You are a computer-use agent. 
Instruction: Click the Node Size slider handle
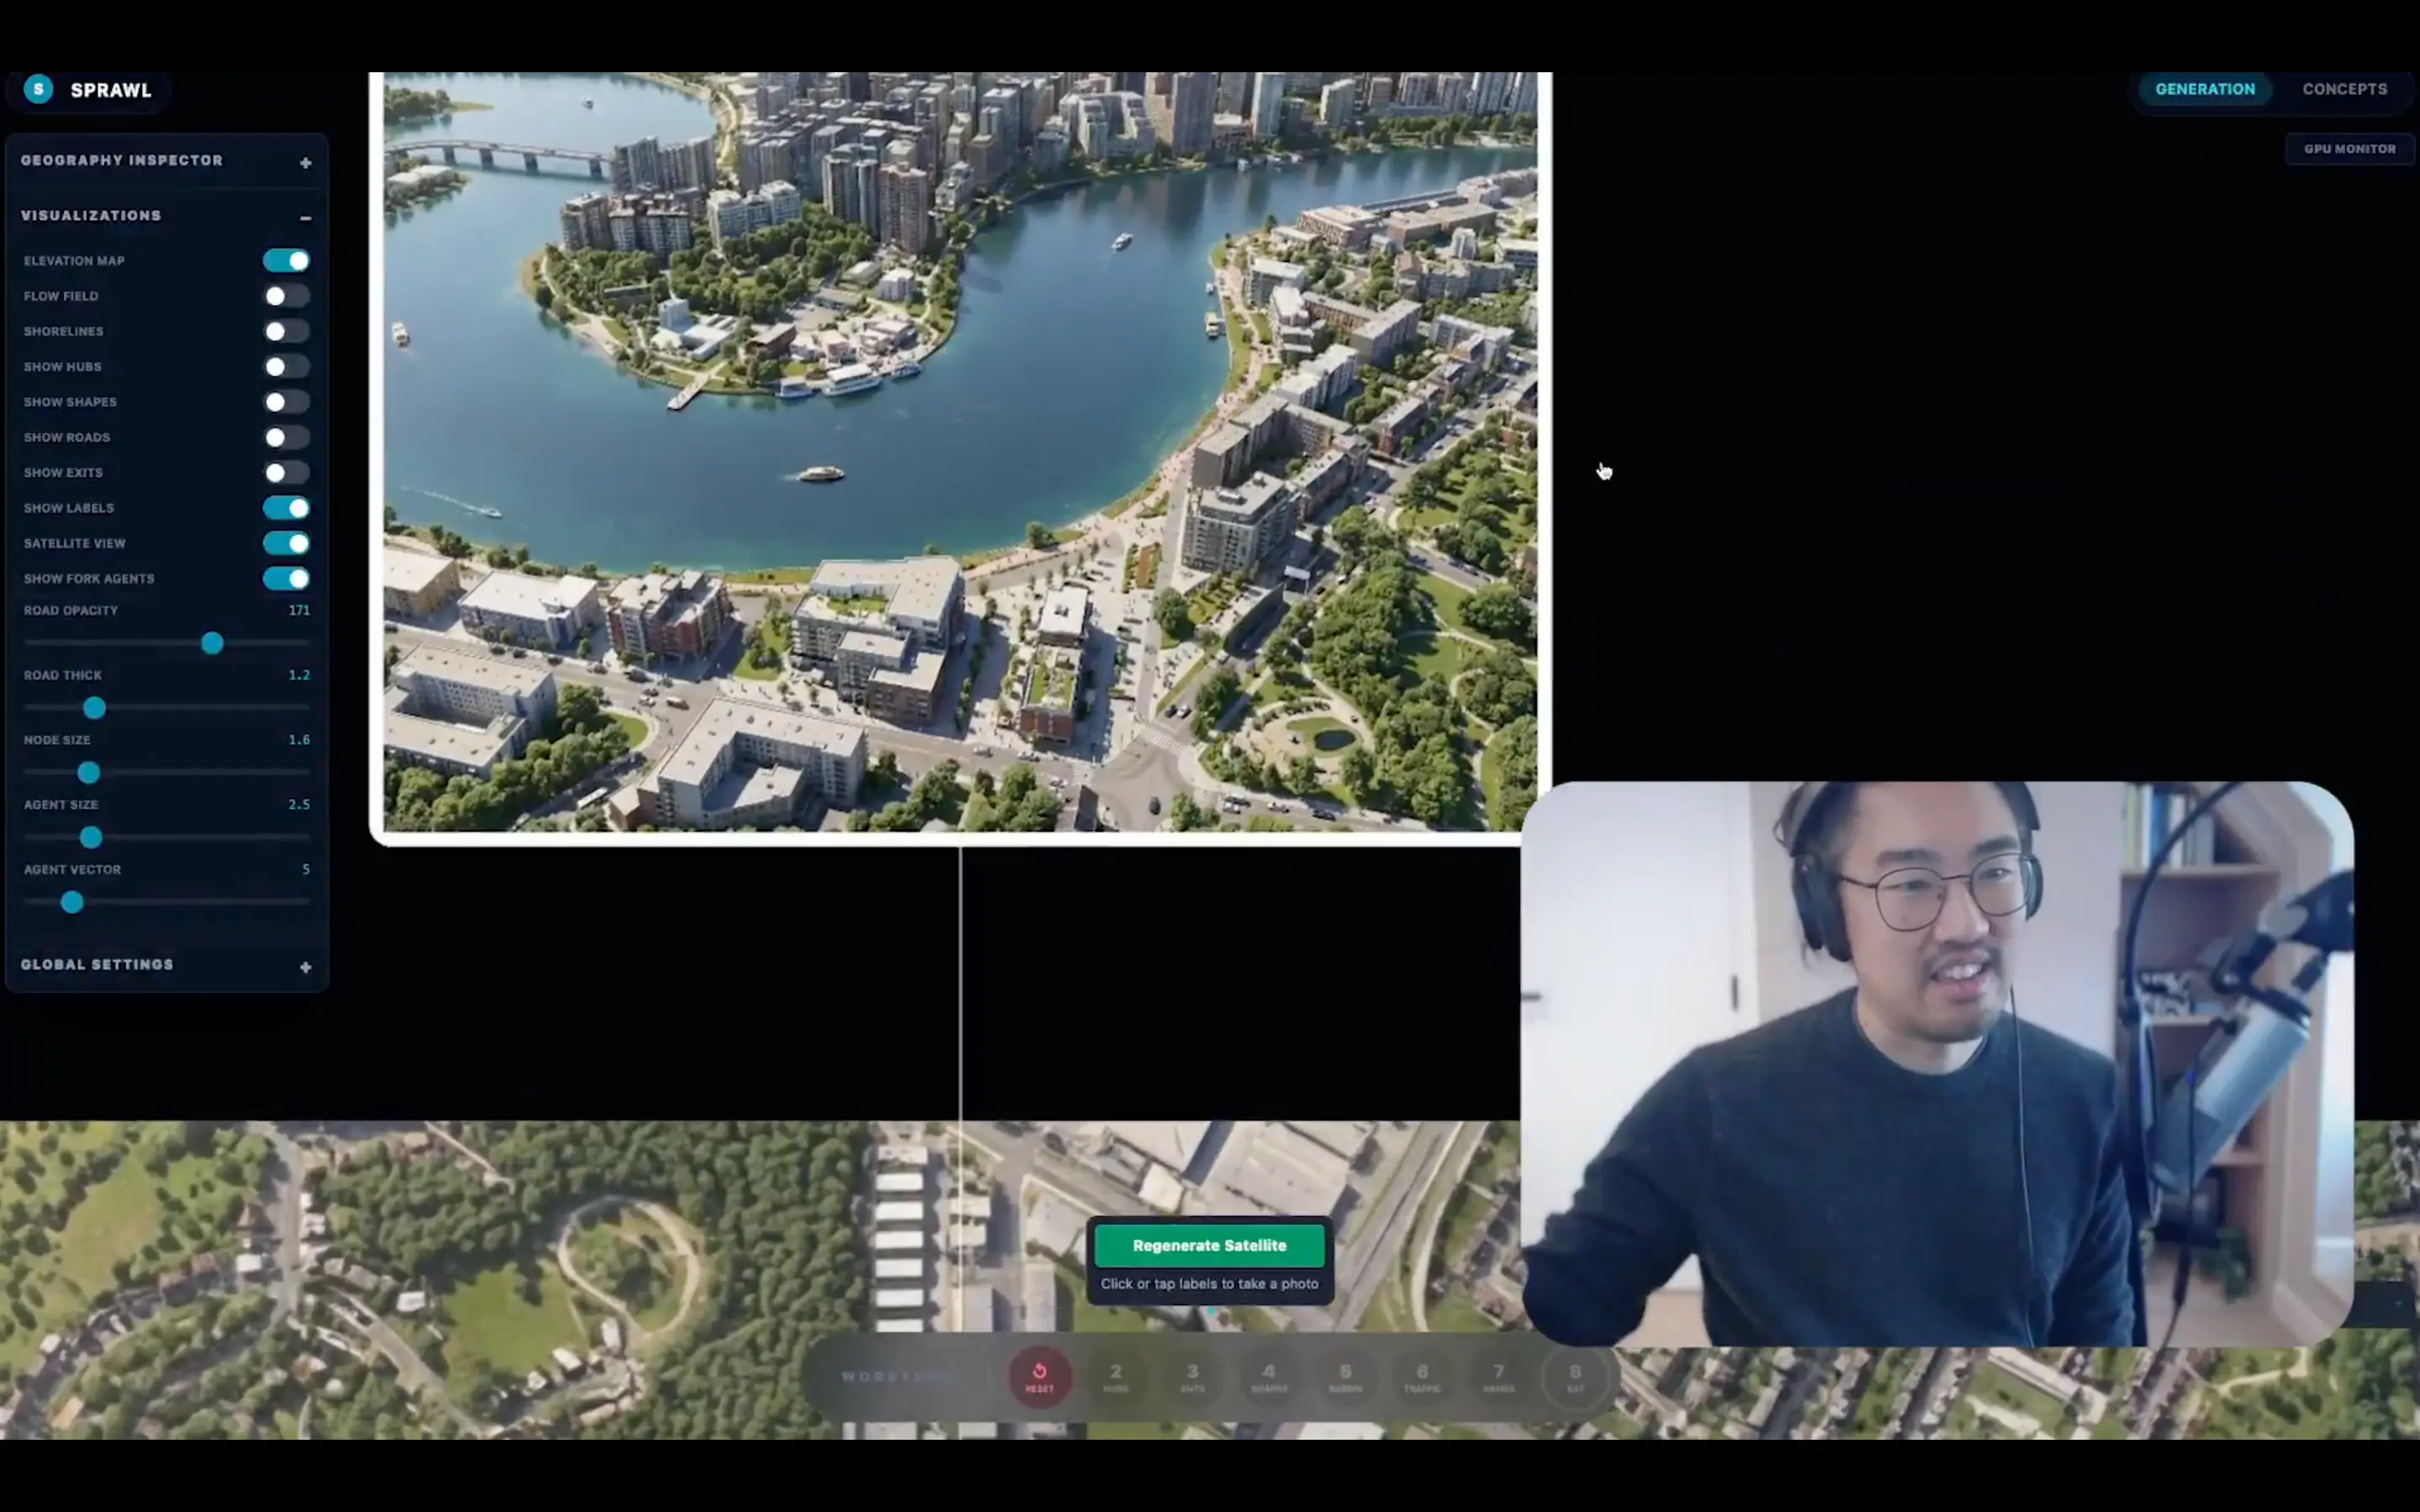tap(88, 772)
